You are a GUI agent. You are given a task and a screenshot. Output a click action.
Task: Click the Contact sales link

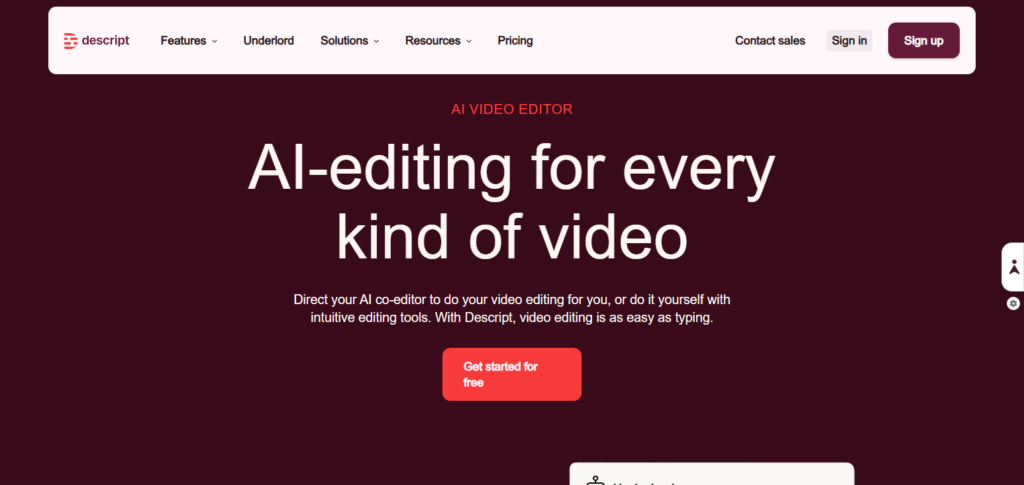pyautogui.click(x=770, y=40)
